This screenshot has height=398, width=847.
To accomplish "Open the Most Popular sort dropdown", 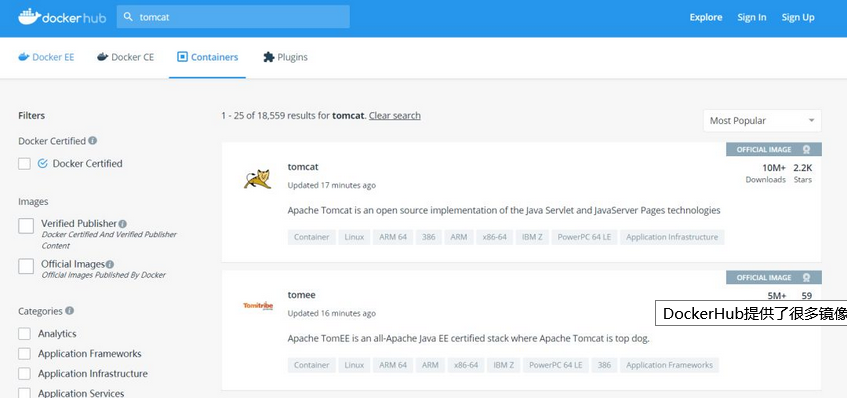I will (x=762, y=120).
